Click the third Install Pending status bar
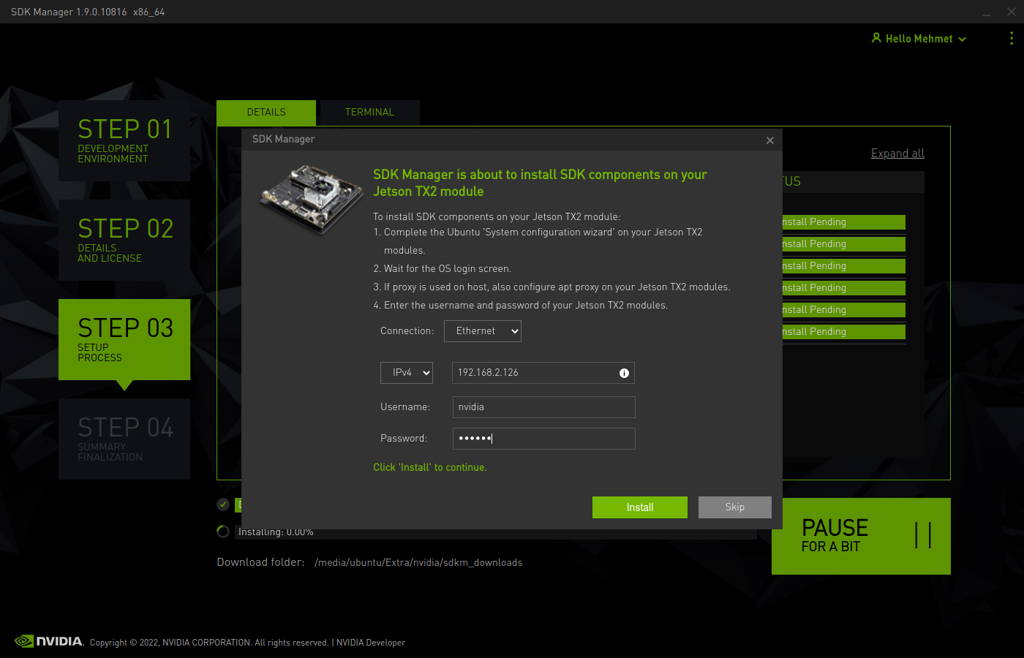 [844, 266]
